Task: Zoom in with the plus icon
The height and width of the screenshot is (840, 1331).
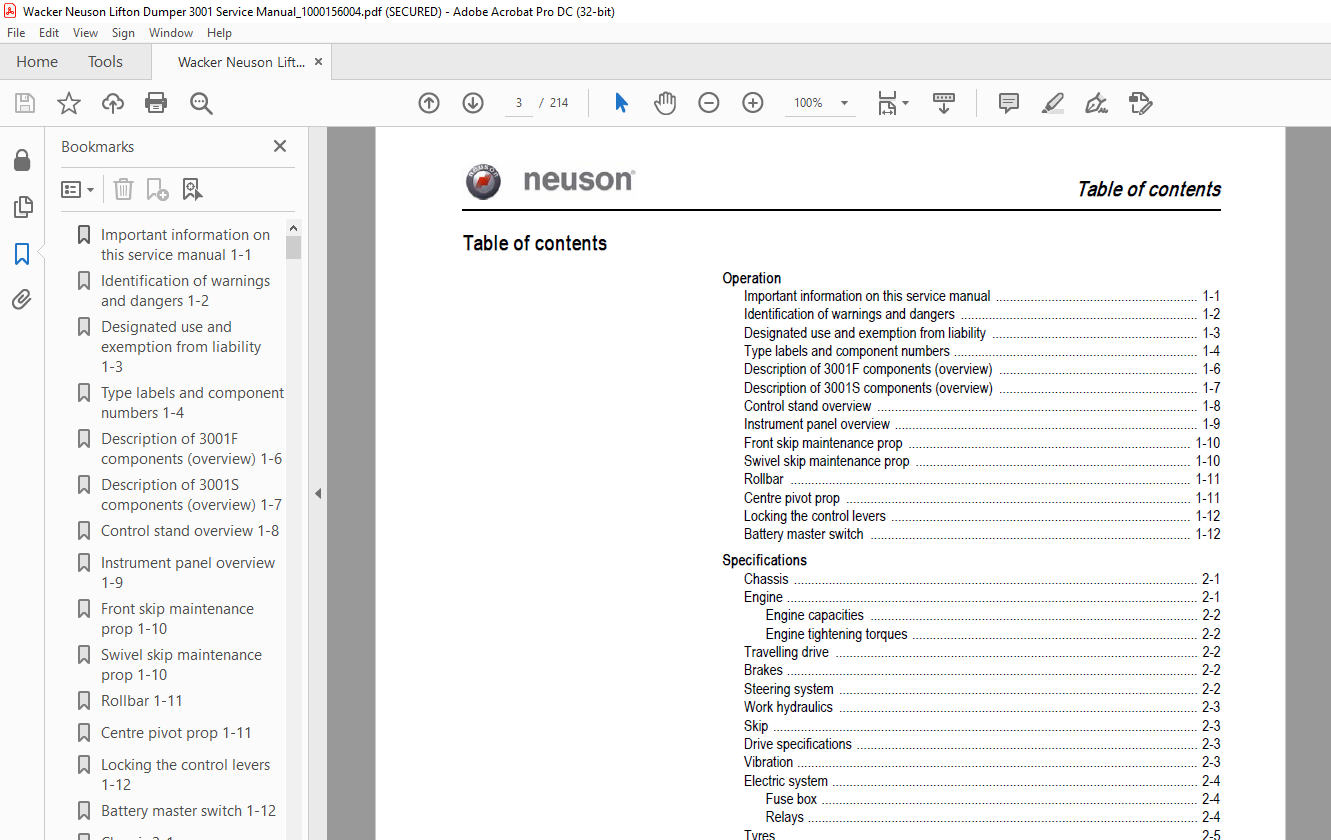Action: 753,103
